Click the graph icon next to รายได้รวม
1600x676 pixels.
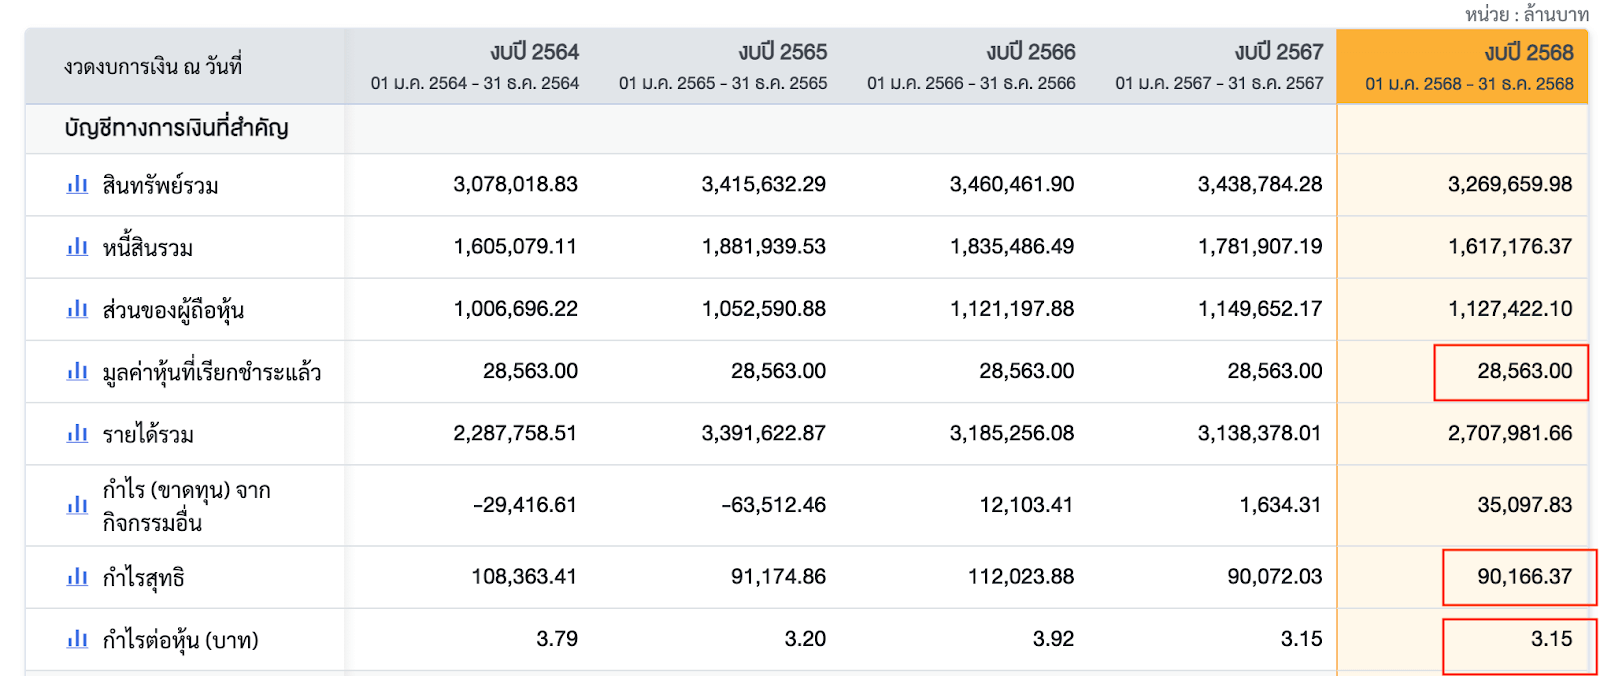pos(77,434)
